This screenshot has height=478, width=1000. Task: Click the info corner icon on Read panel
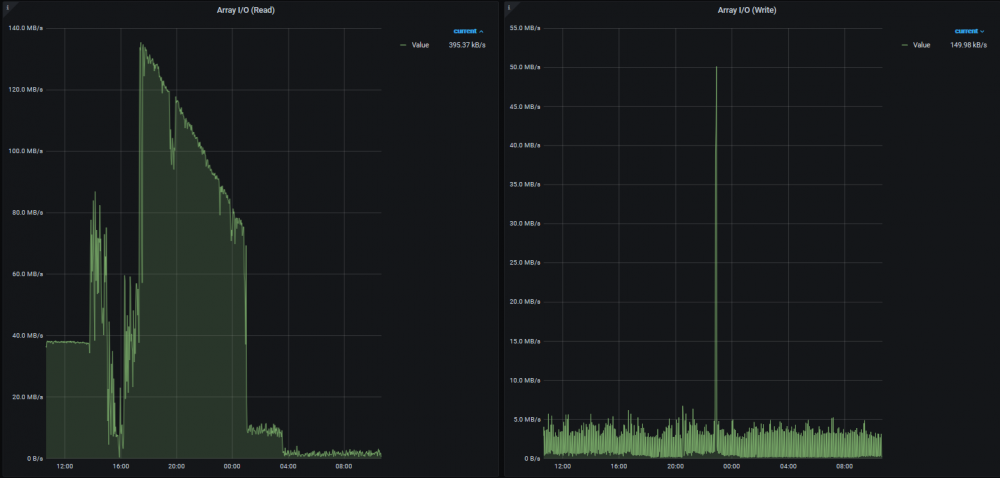pos(8,8)
